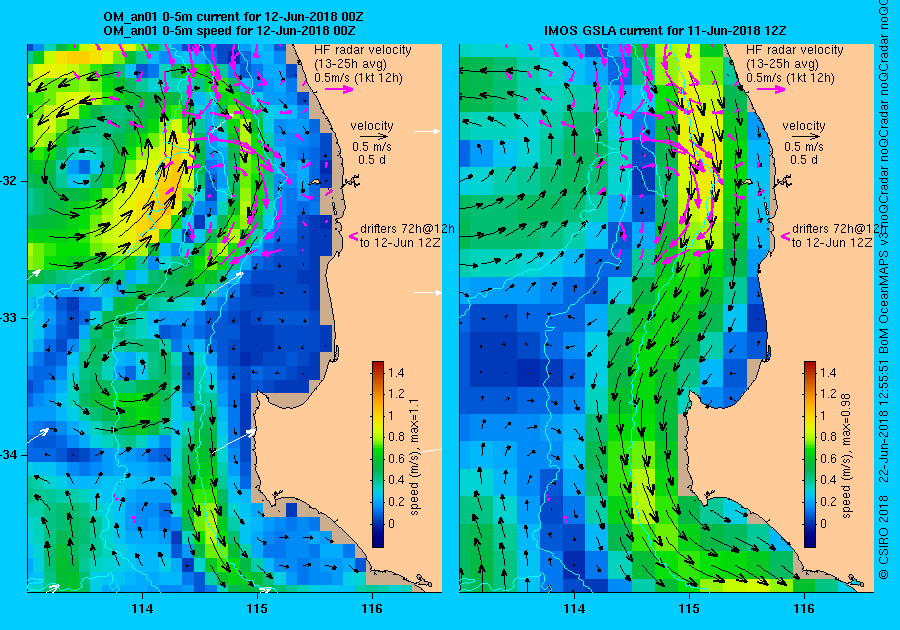
Task: Click "to 12-Jun 12Z" text on right map
Action: pos(832,243)
